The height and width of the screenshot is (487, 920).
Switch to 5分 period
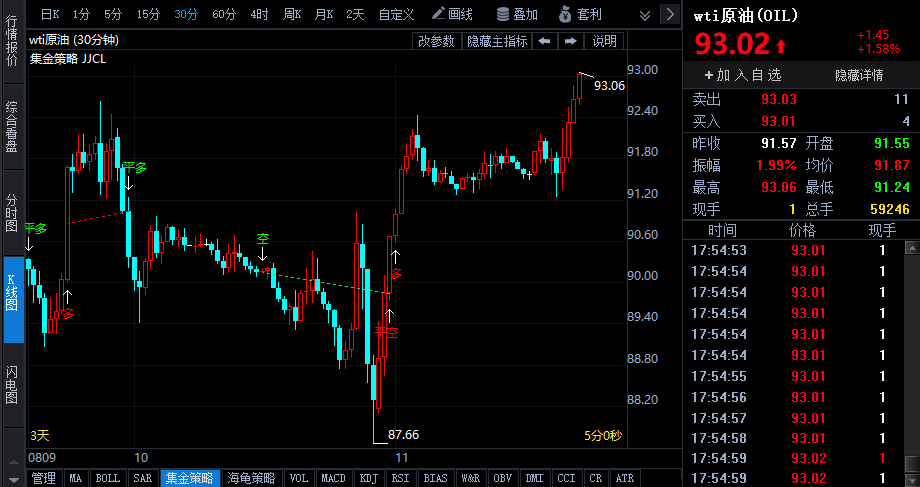pos(113,14)
